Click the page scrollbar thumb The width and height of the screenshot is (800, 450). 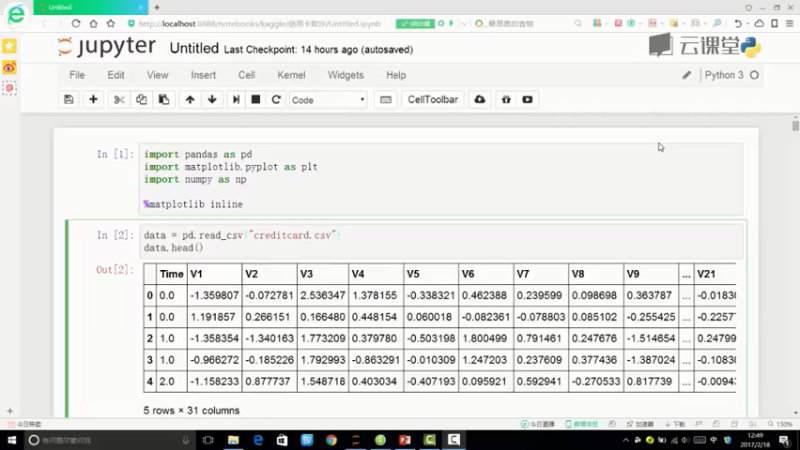(795, 126)
